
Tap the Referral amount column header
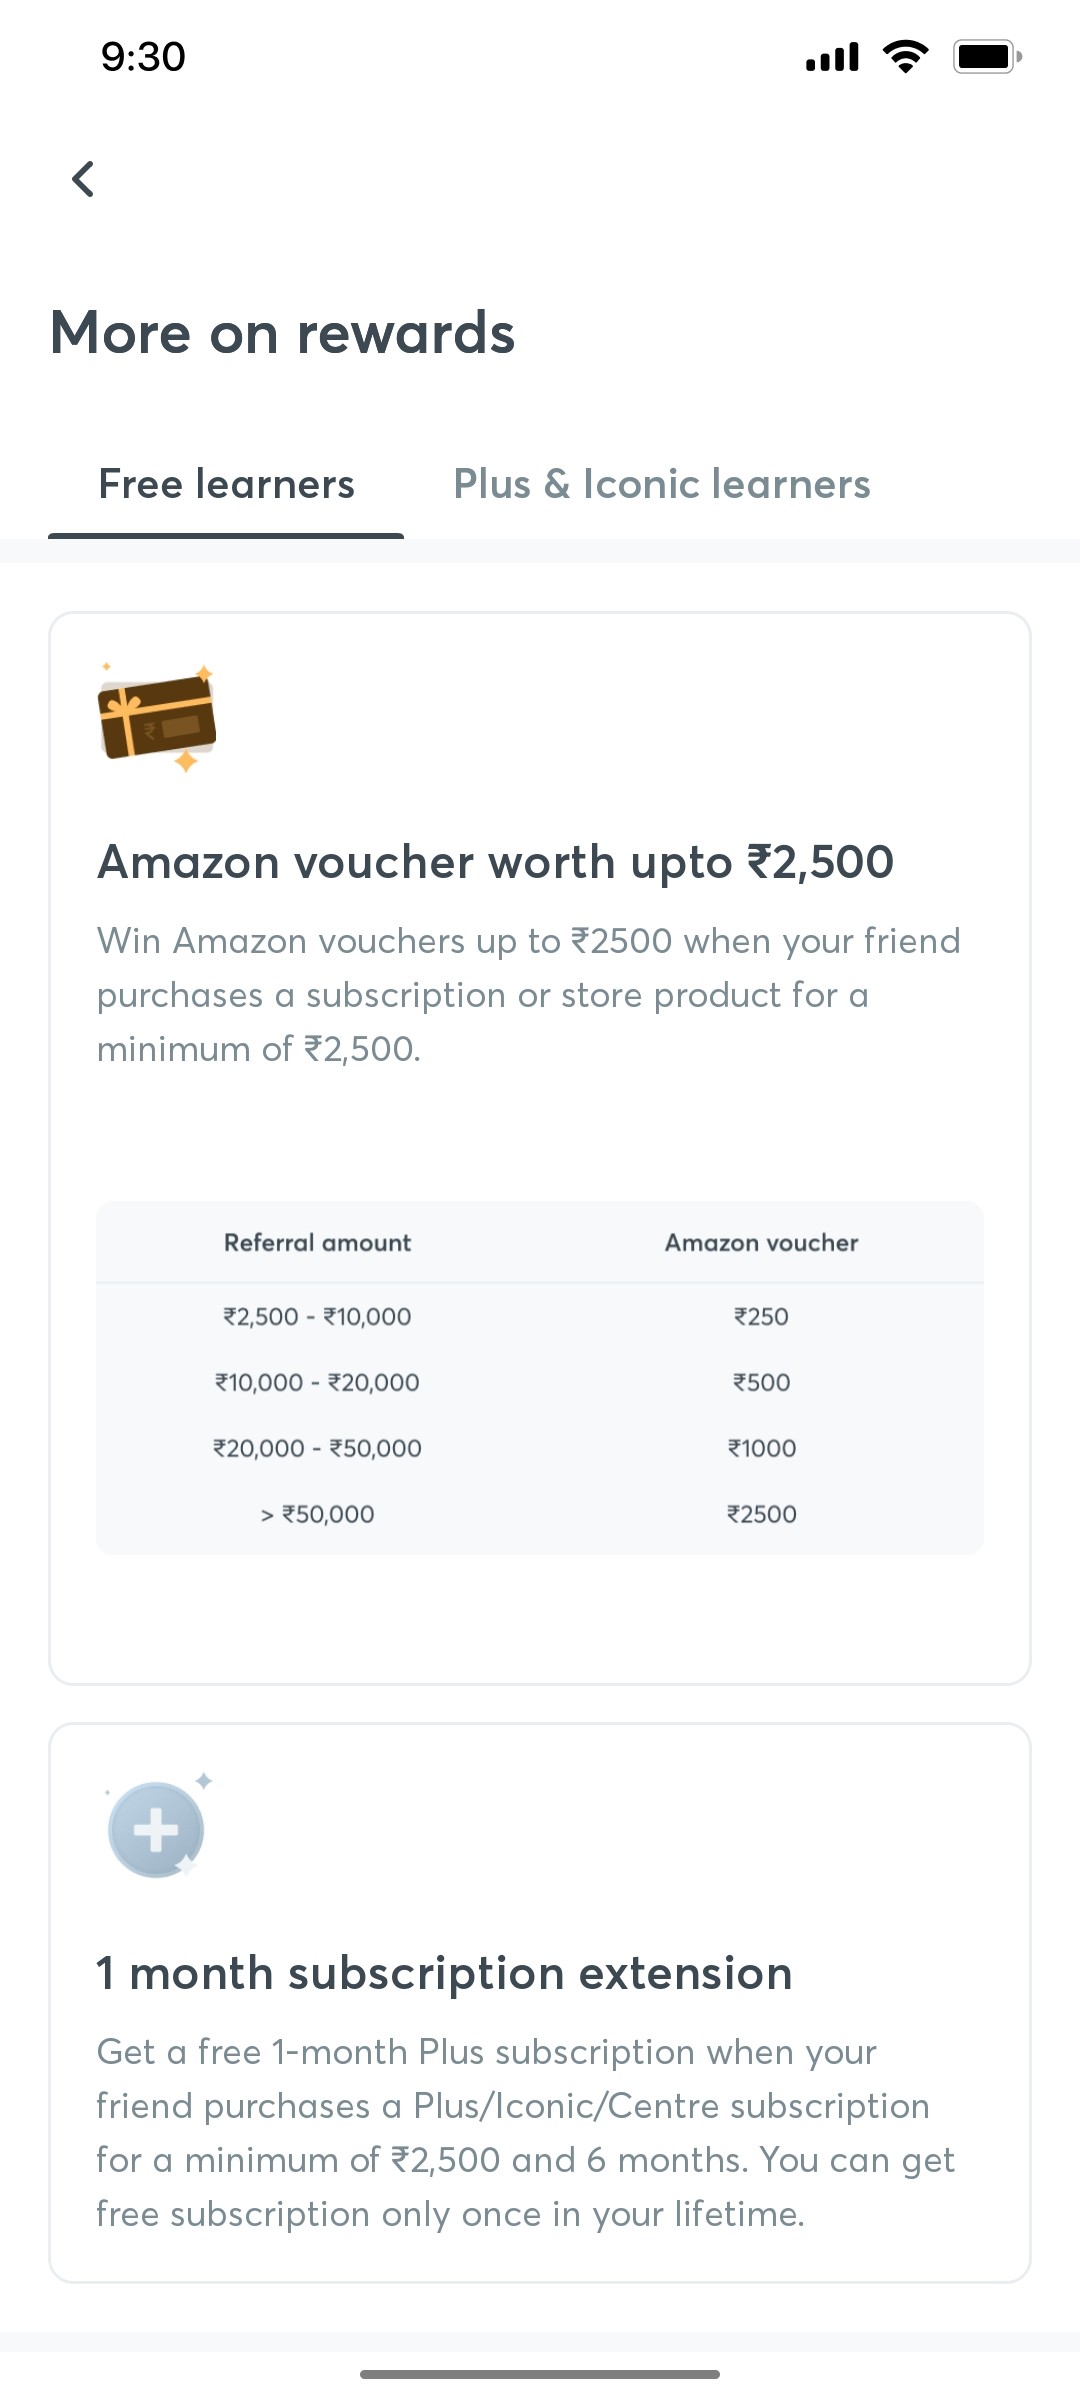316,1243
